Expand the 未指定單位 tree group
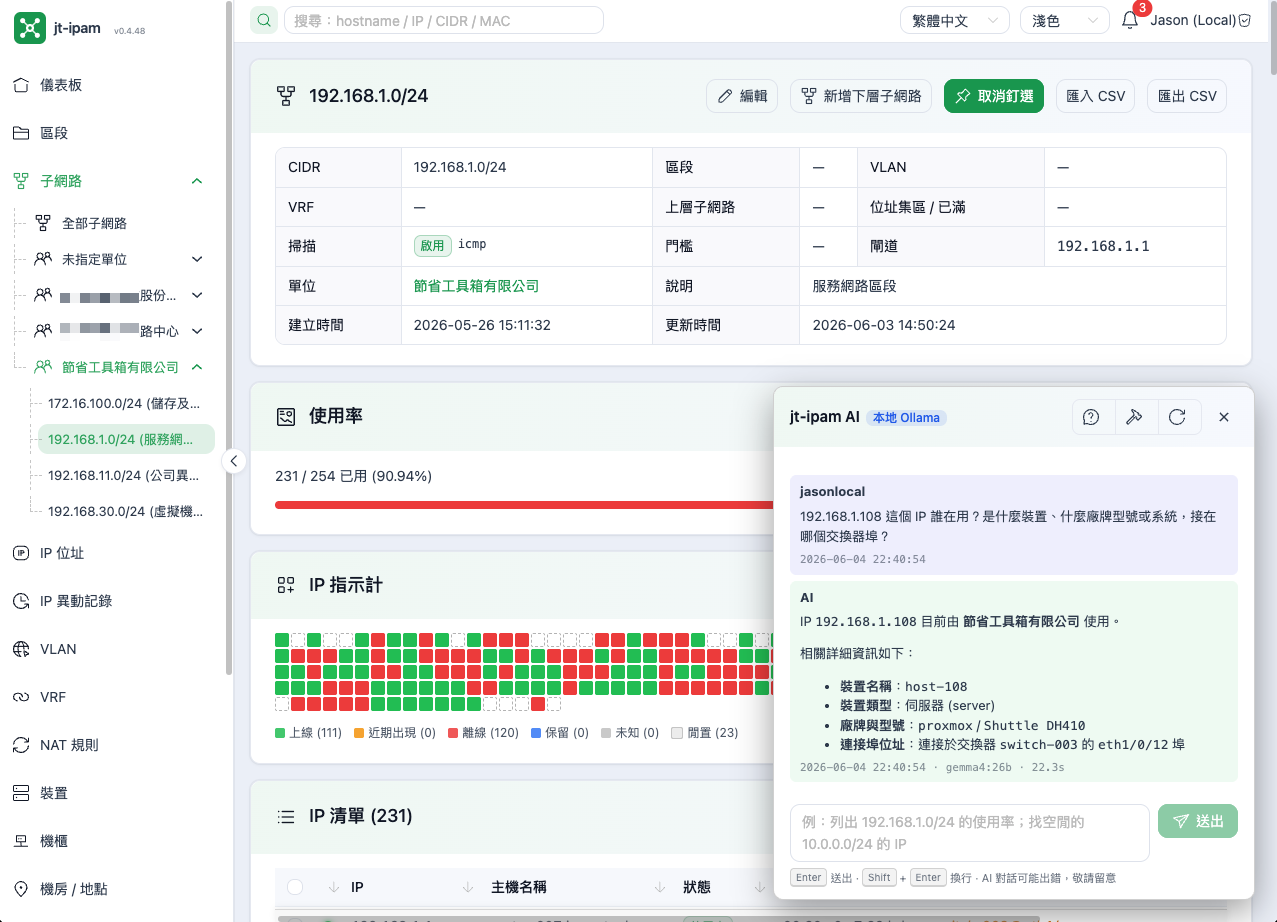Image resolution: width=1277 pixels, height=922 pixels. 197,259
